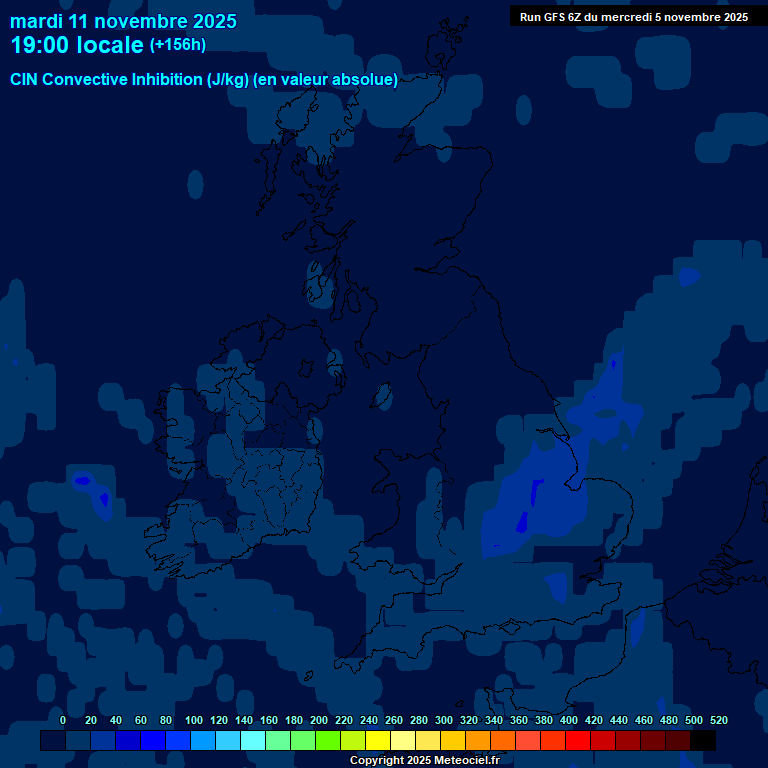Select the bright red swatch near 400
This screenshot has width=768, height=768.
578,741
